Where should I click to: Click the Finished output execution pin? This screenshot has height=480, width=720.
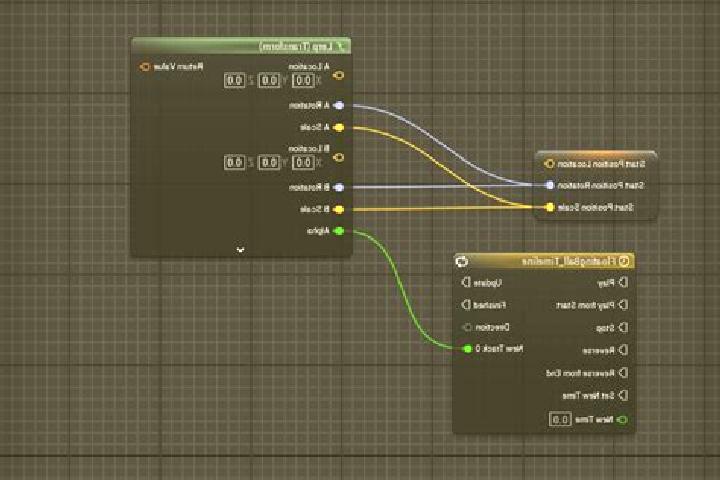[x=466, y=305]
